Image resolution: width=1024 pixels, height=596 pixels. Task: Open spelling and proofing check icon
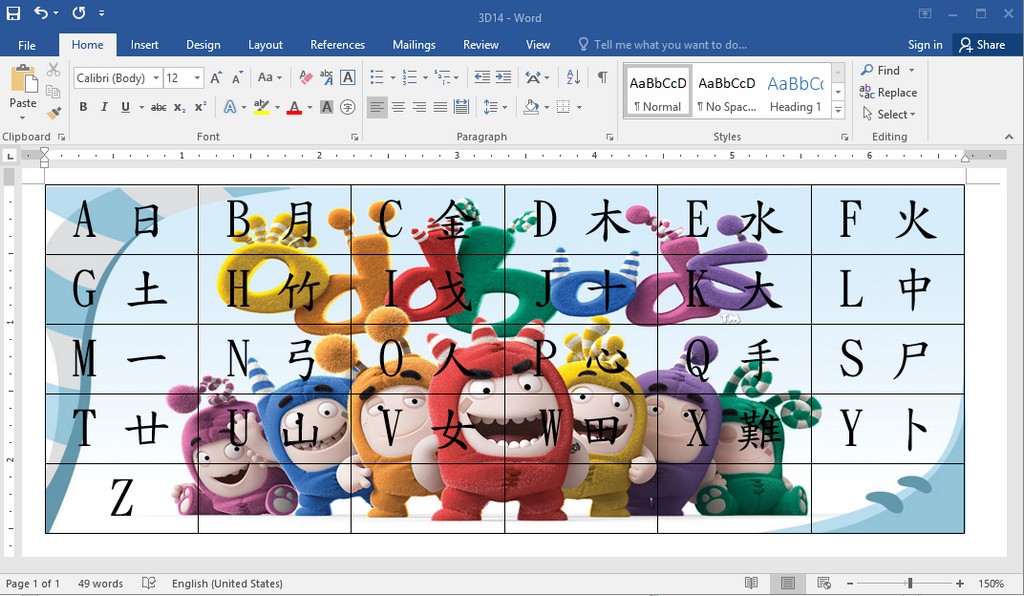pos(149,583)
